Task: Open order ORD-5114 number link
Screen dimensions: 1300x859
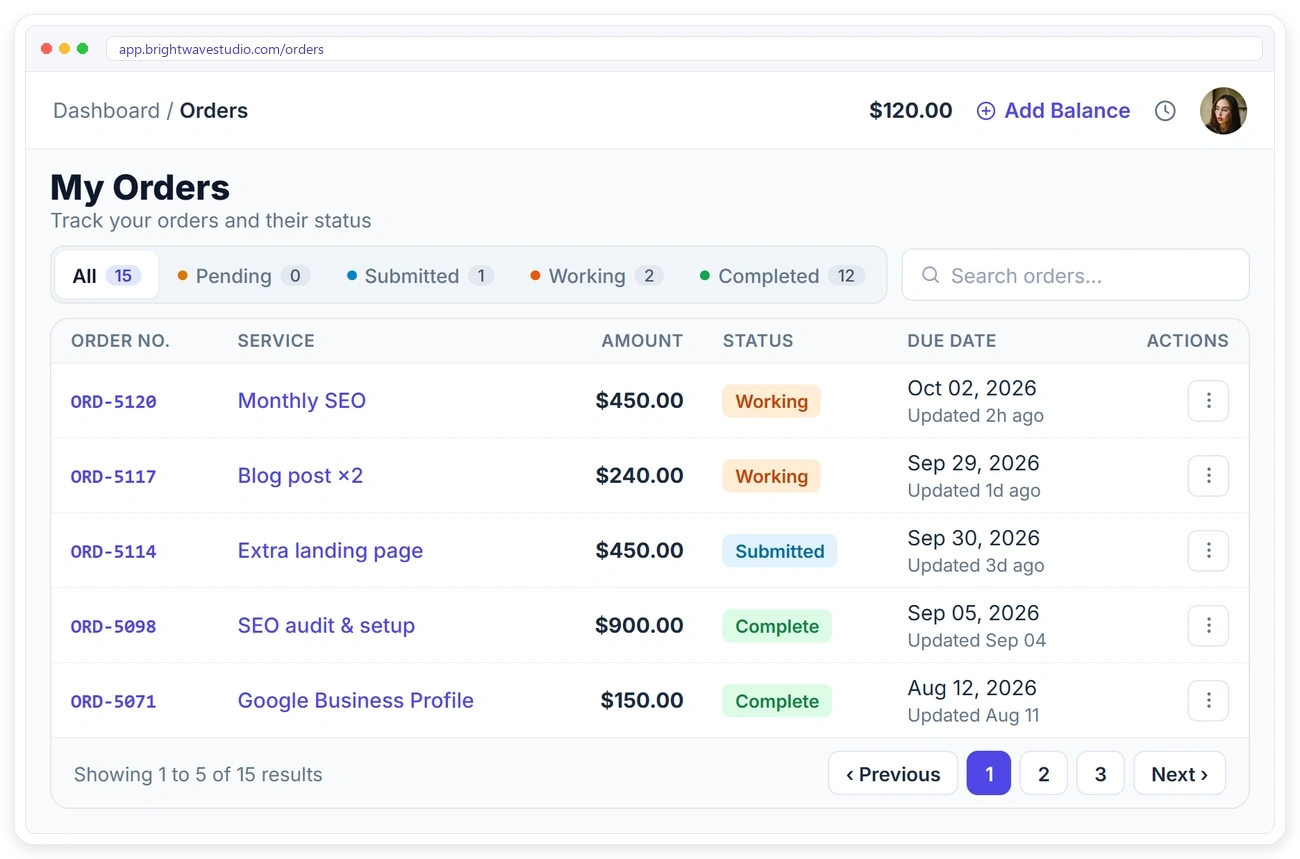Action: coord(114,552)
